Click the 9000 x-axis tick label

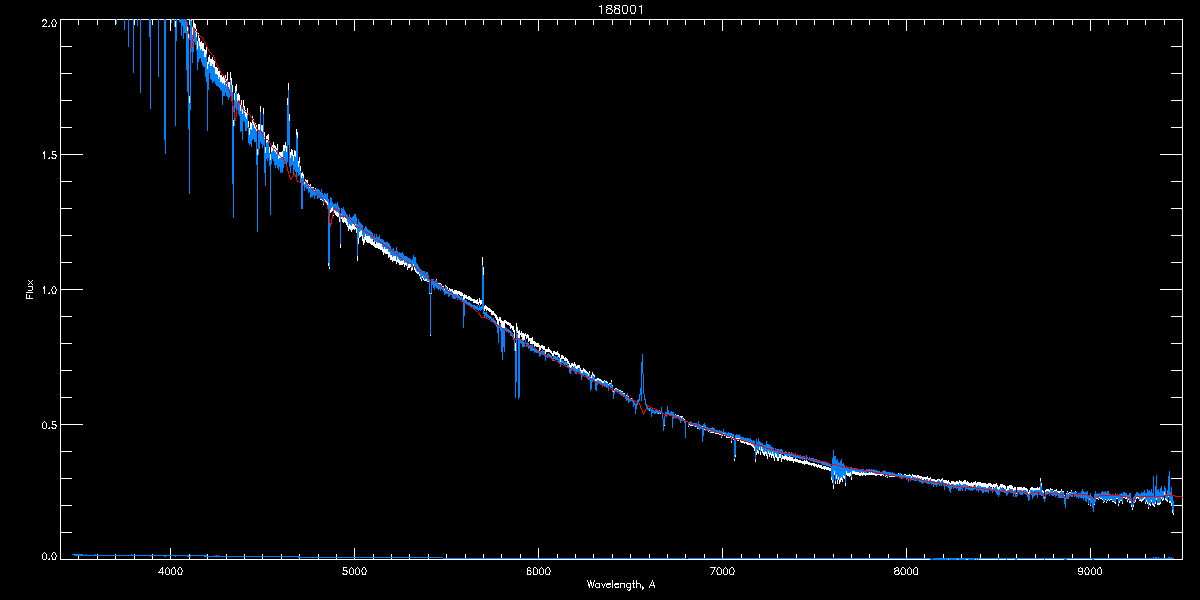[1090, 571]
